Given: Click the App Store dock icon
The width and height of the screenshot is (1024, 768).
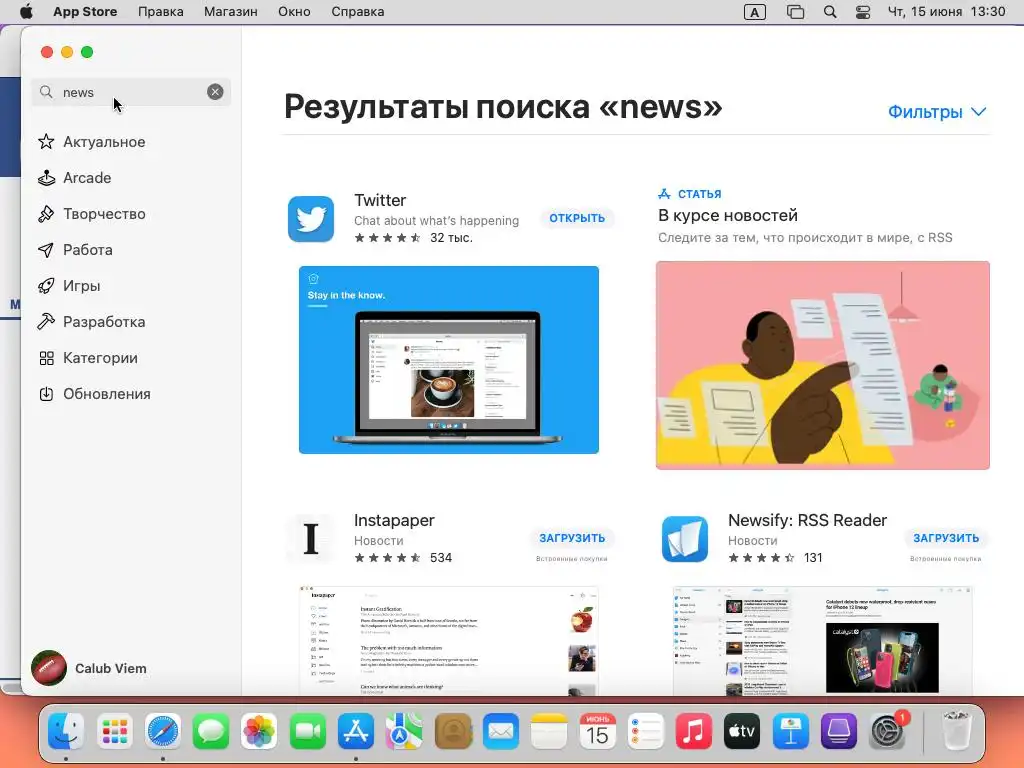Looking at the screenshot, I should (356, 731).
